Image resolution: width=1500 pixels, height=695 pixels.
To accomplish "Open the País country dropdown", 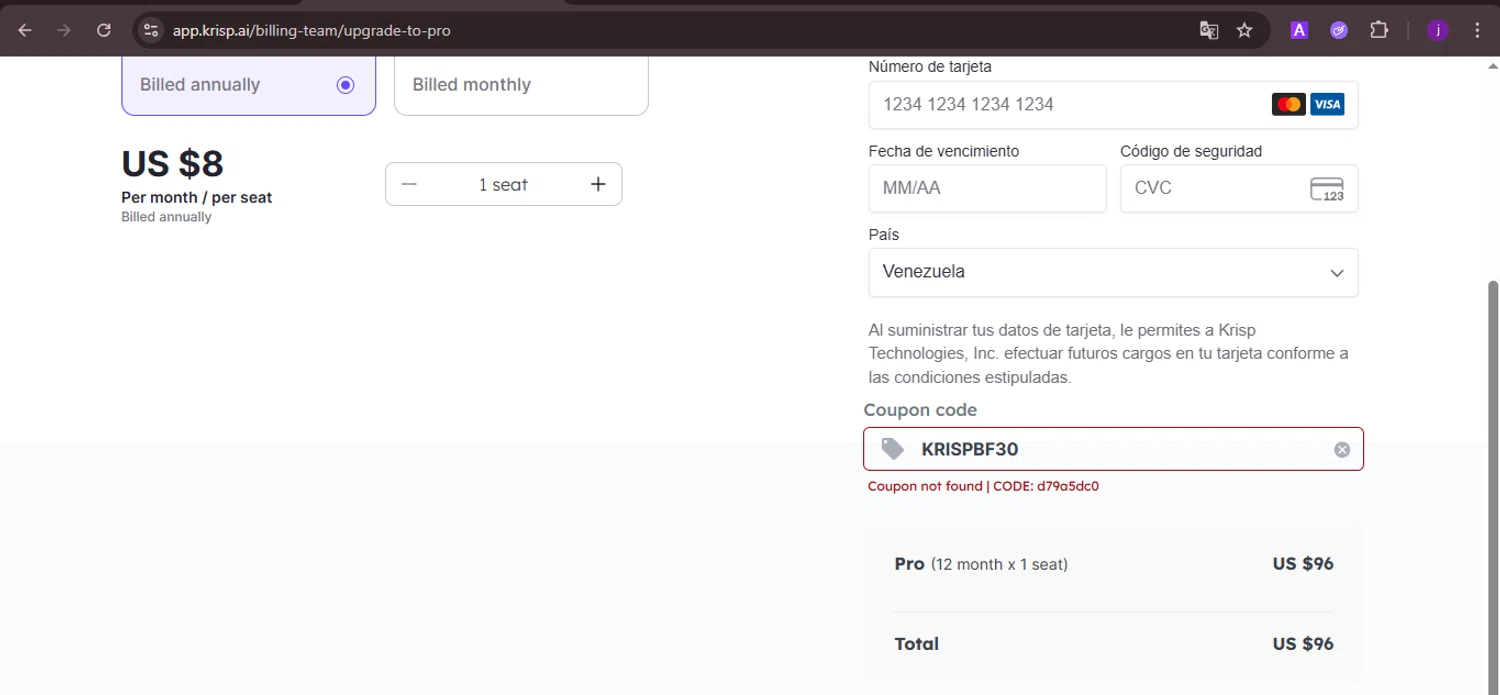I will tap(1113, 272).
